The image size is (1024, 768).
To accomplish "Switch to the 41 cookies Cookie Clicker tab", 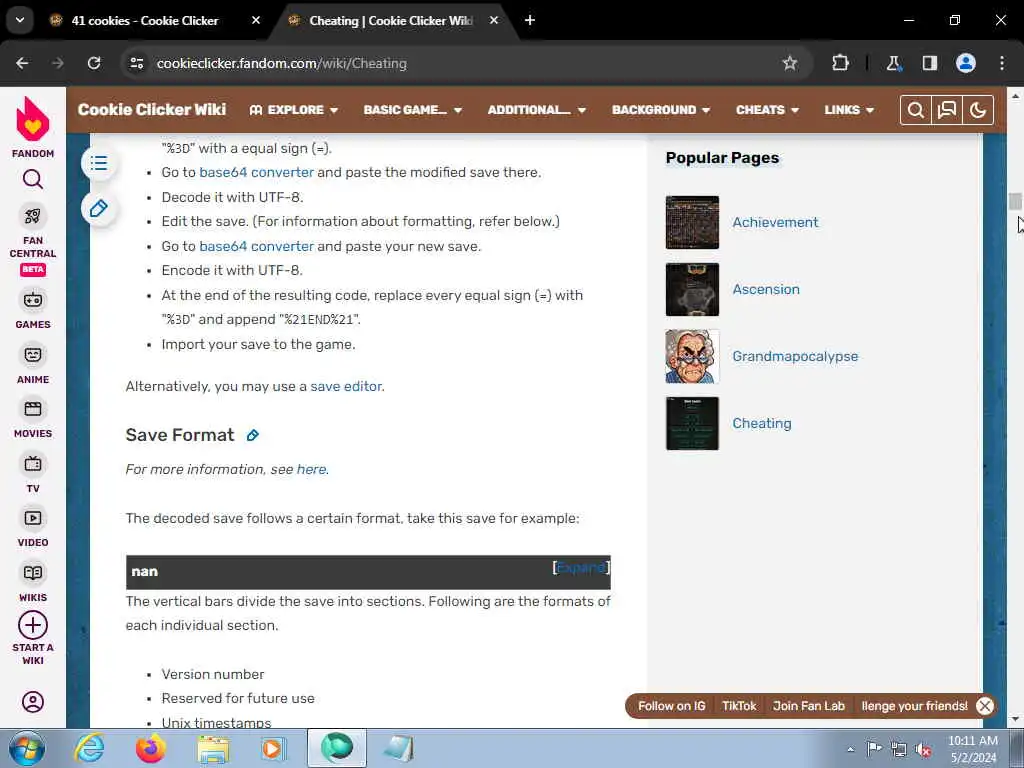I will [144, 20].
